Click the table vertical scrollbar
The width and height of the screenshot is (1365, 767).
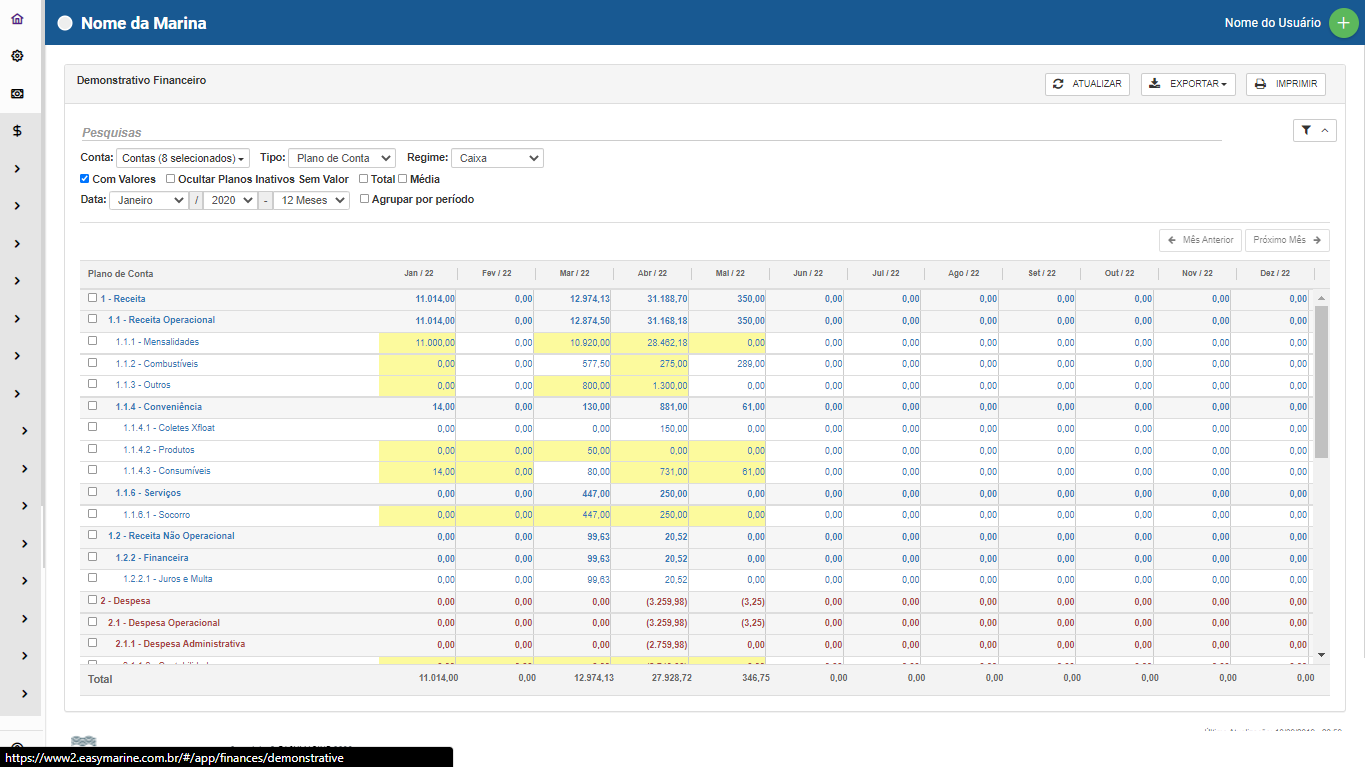pos(1321,380)
